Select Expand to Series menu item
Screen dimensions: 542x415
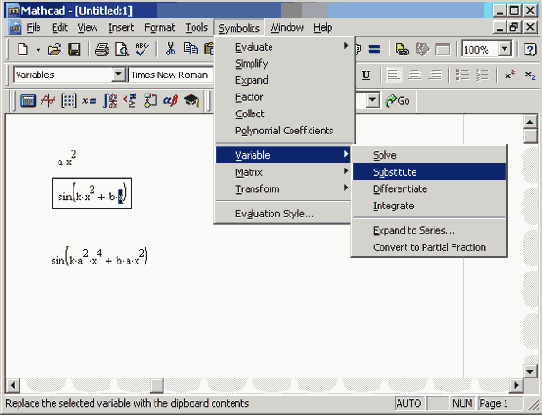pyautogui.click(x=429, y=230)
